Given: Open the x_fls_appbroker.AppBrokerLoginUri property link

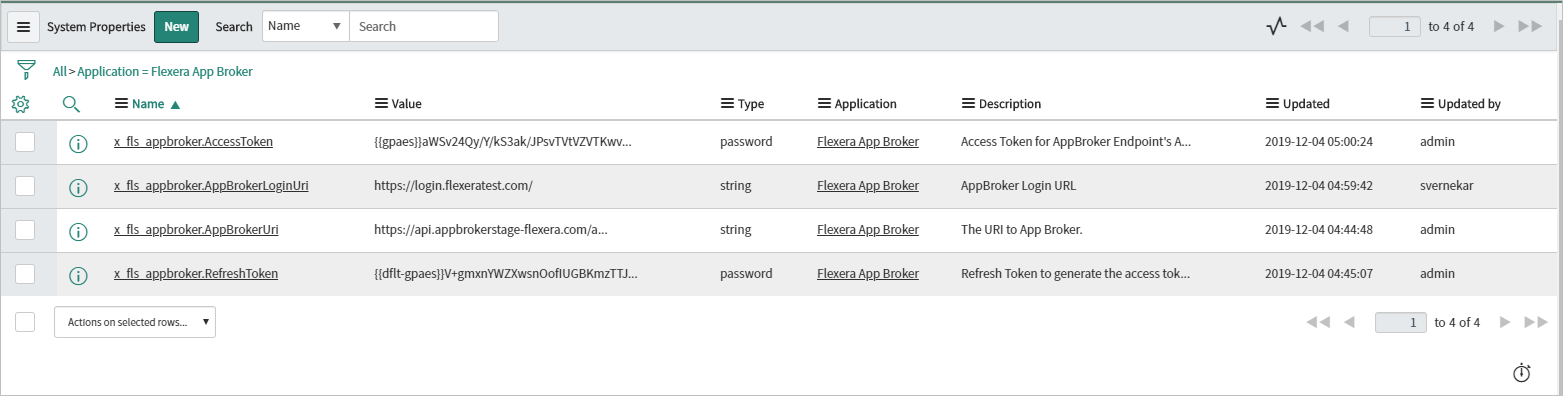Looking at the screenshot, I should tap(211, 186).
